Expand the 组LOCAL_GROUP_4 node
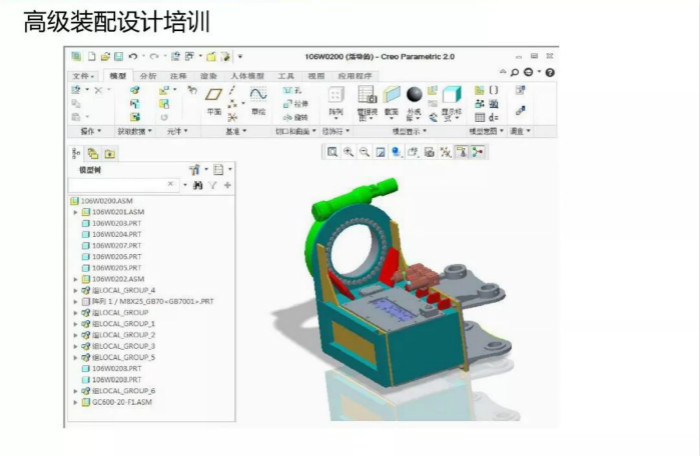The width and height of the screenshot is (700, 456). 75,290
